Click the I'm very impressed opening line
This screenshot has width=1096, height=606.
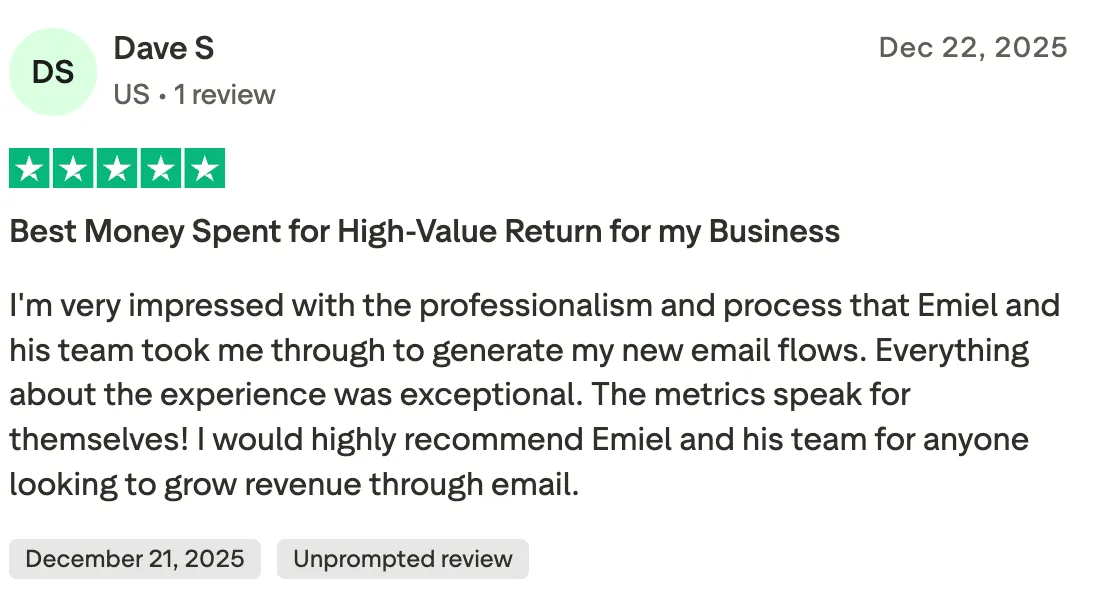535,306
